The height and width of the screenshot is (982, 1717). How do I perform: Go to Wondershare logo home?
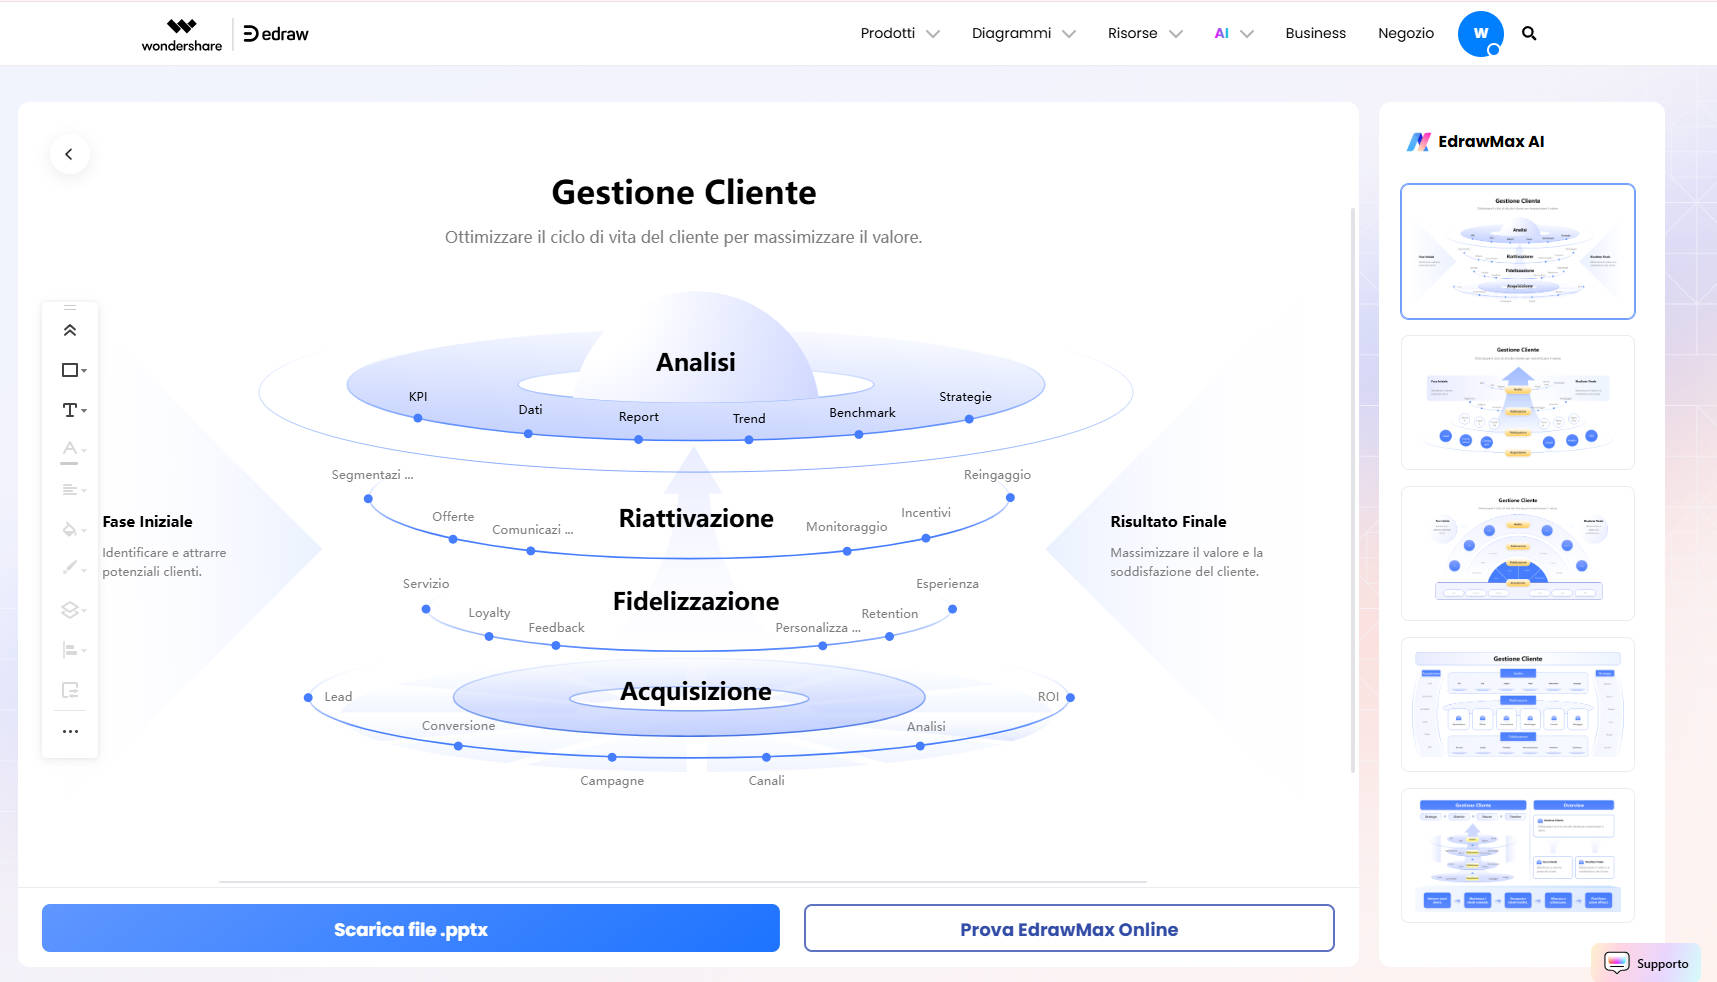click(182, 35)
